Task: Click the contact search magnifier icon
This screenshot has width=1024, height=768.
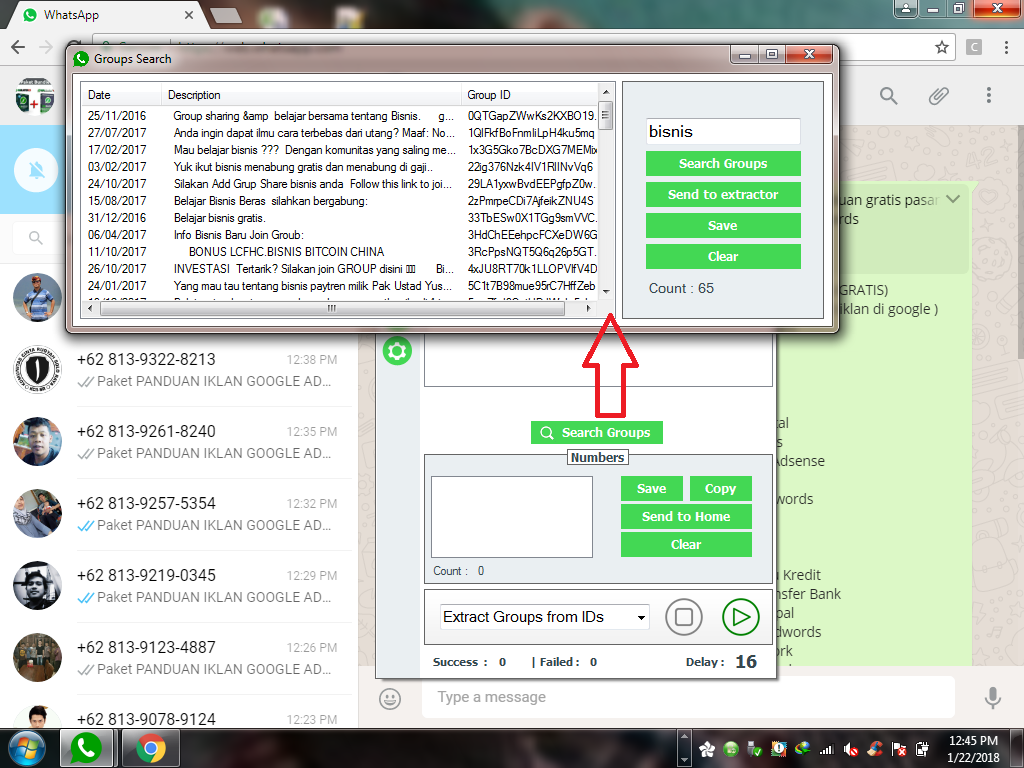Action: (x=36, y=238)
